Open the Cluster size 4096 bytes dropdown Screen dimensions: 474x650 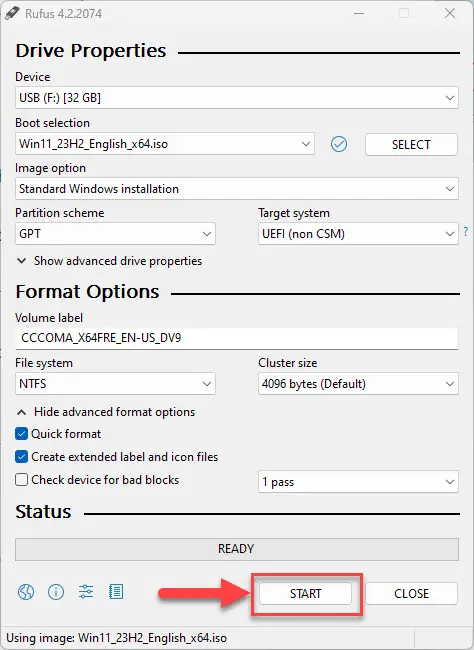tap(358, 384)
